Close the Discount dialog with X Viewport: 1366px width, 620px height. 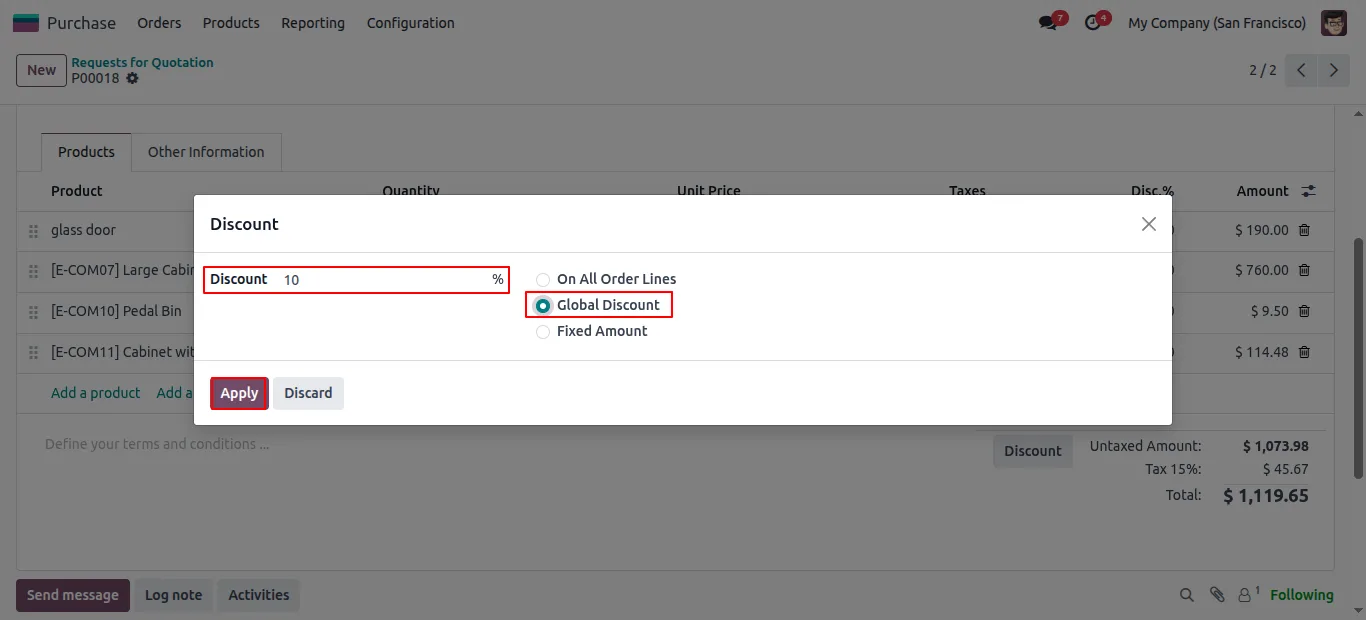(x=1149, y=224)
